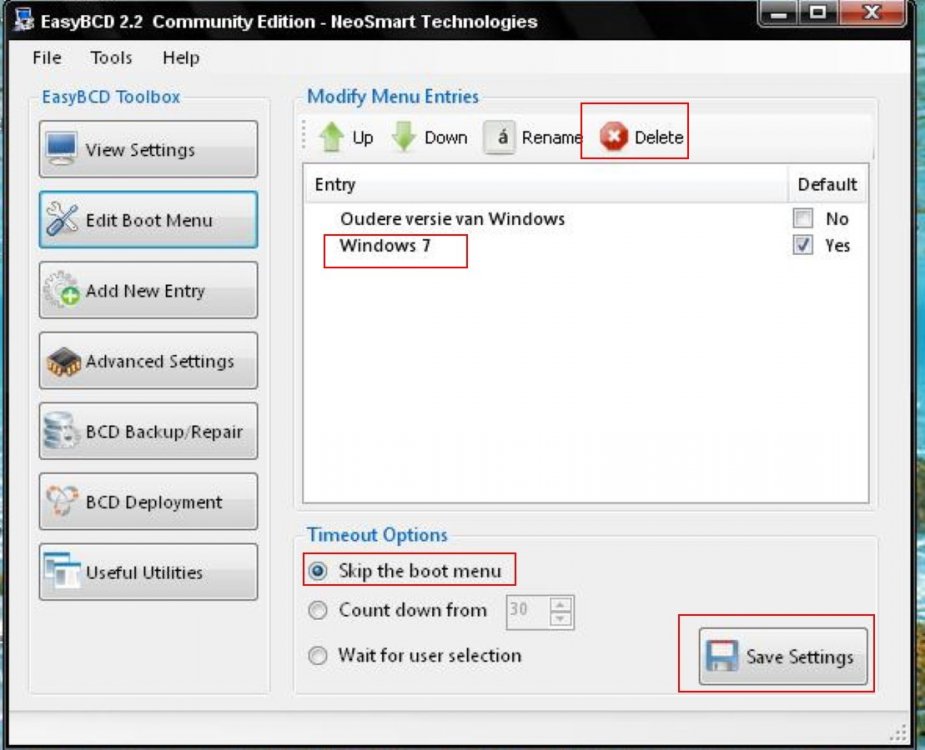Click the Rename toolbar icon

coord(500,137)
